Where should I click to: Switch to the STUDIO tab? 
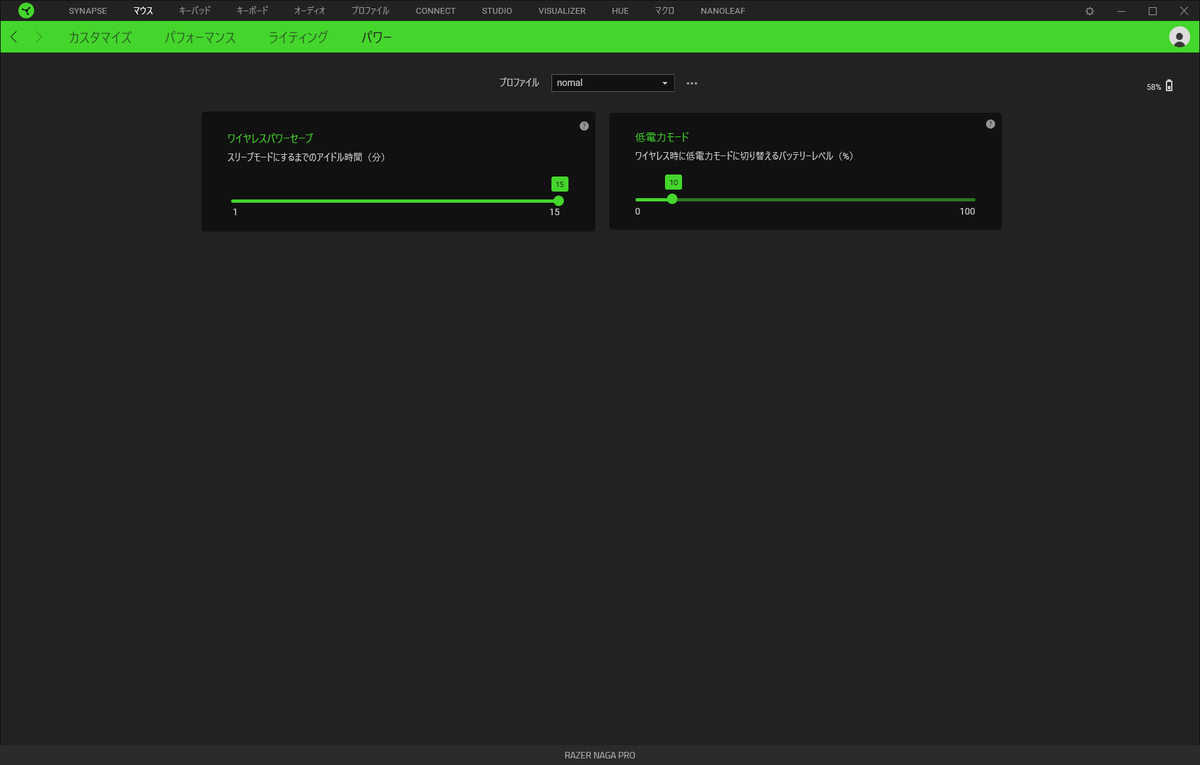[x=497, y=11]
